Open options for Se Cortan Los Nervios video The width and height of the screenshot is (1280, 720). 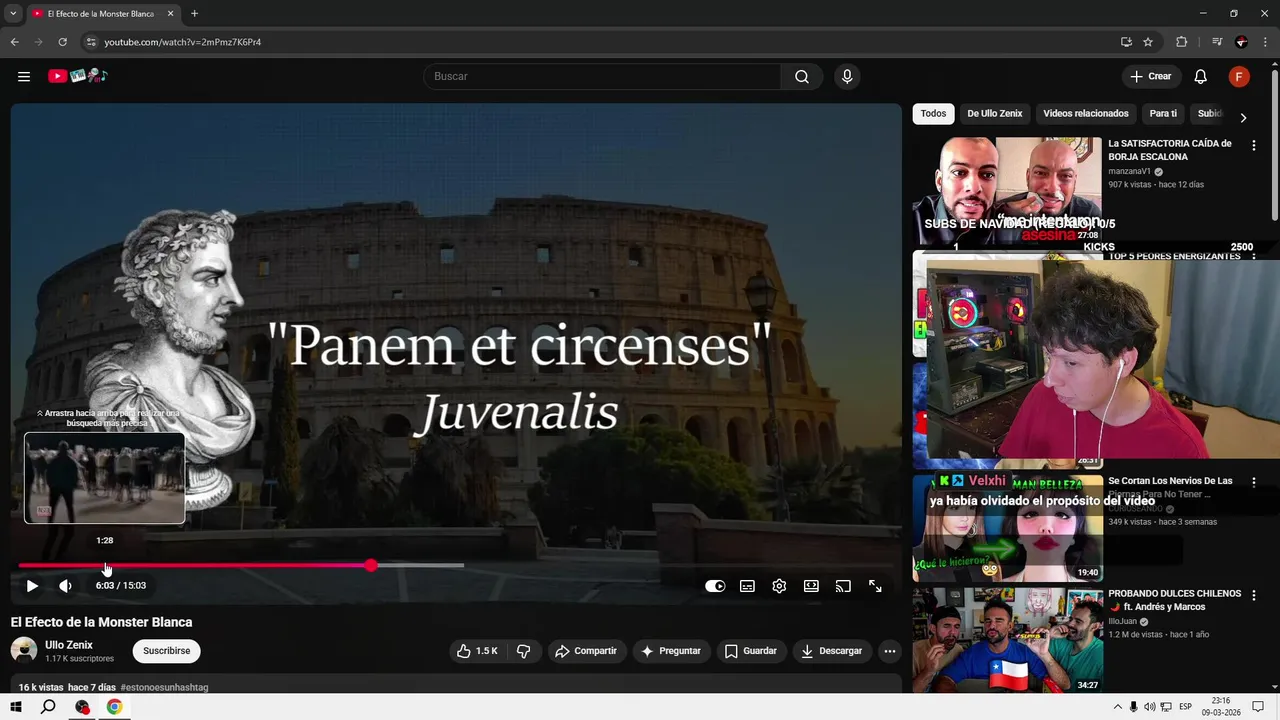[1254, 482]
